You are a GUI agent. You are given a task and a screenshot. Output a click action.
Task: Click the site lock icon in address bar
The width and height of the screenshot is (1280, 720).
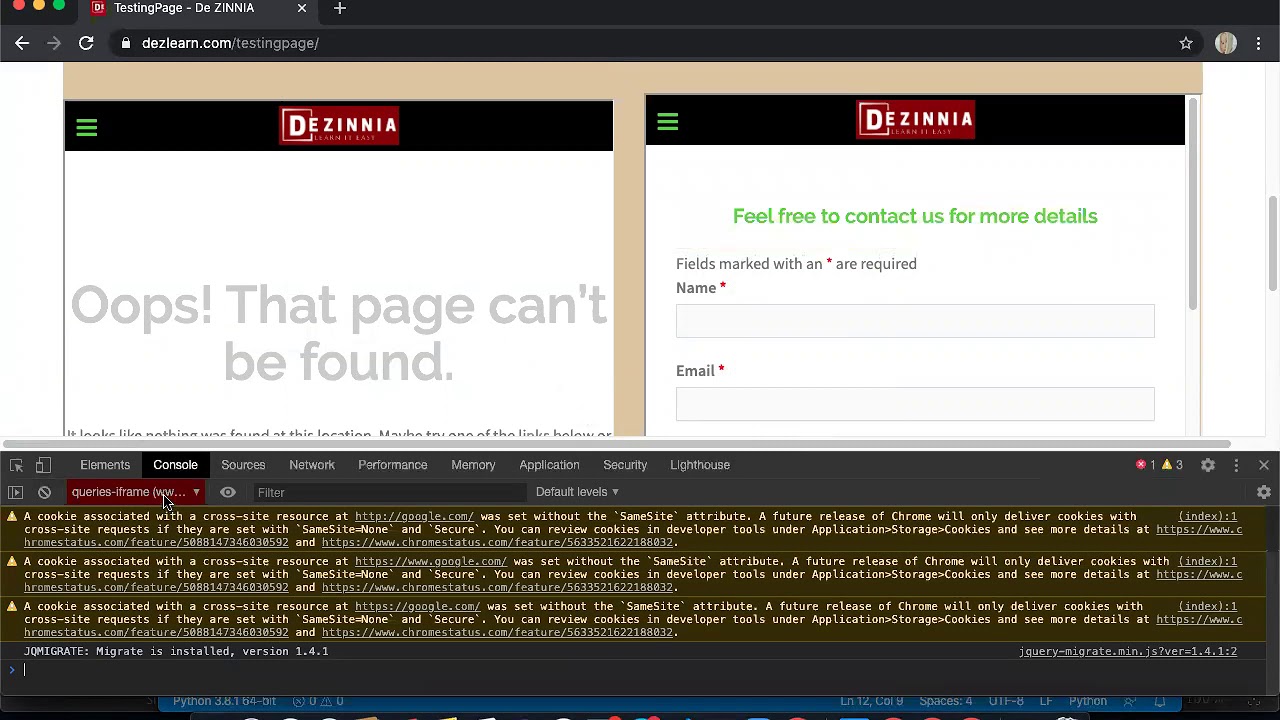125,43
